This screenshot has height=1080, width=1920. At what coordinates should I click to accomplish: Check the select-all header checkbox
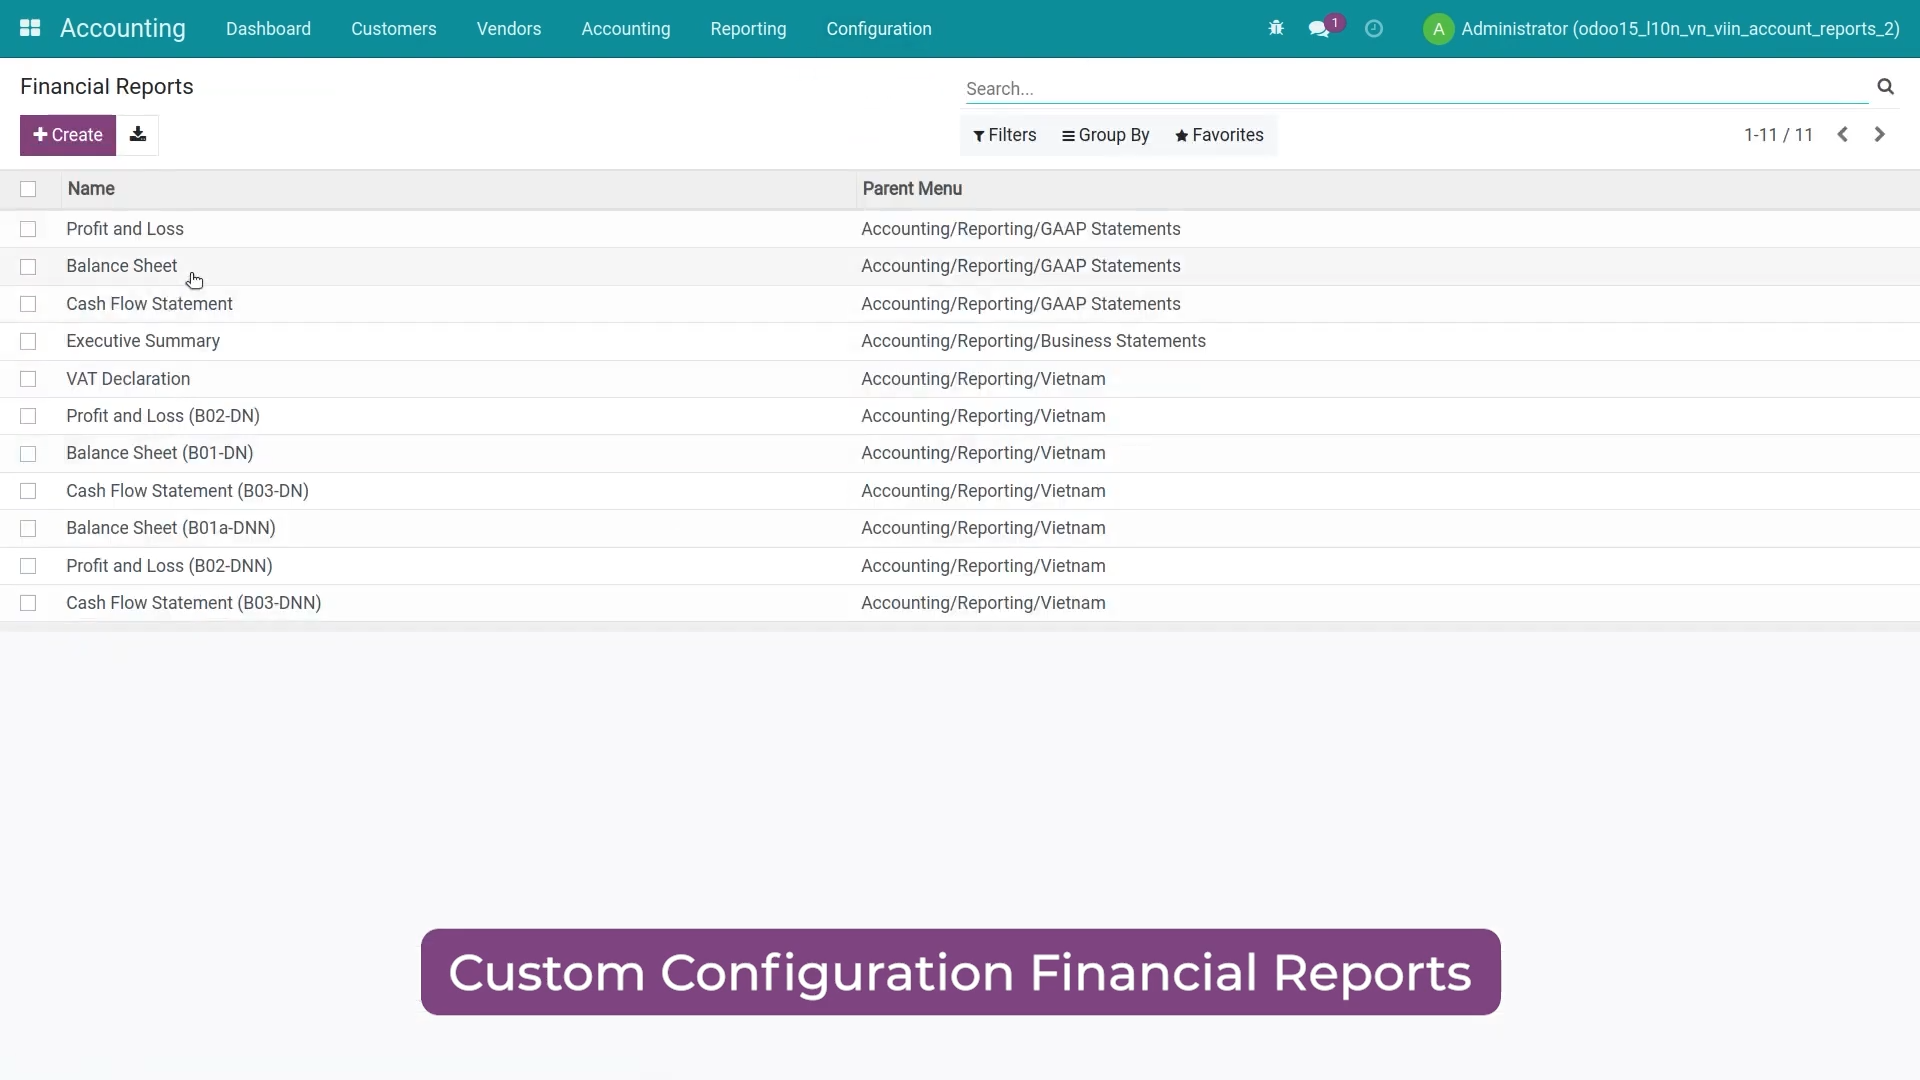pyautogui.click(x=28, y=189)
